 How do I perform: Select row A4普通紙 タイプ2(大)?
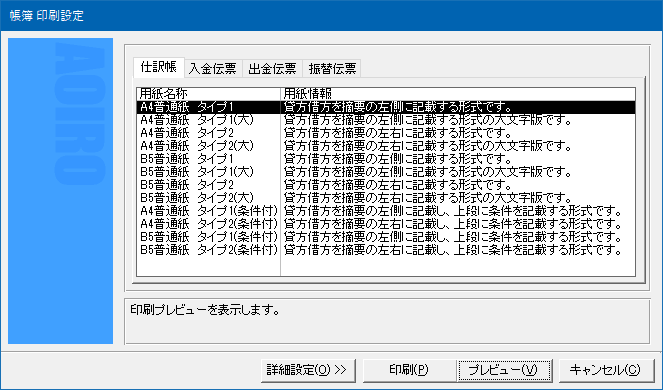pos(386,146)
